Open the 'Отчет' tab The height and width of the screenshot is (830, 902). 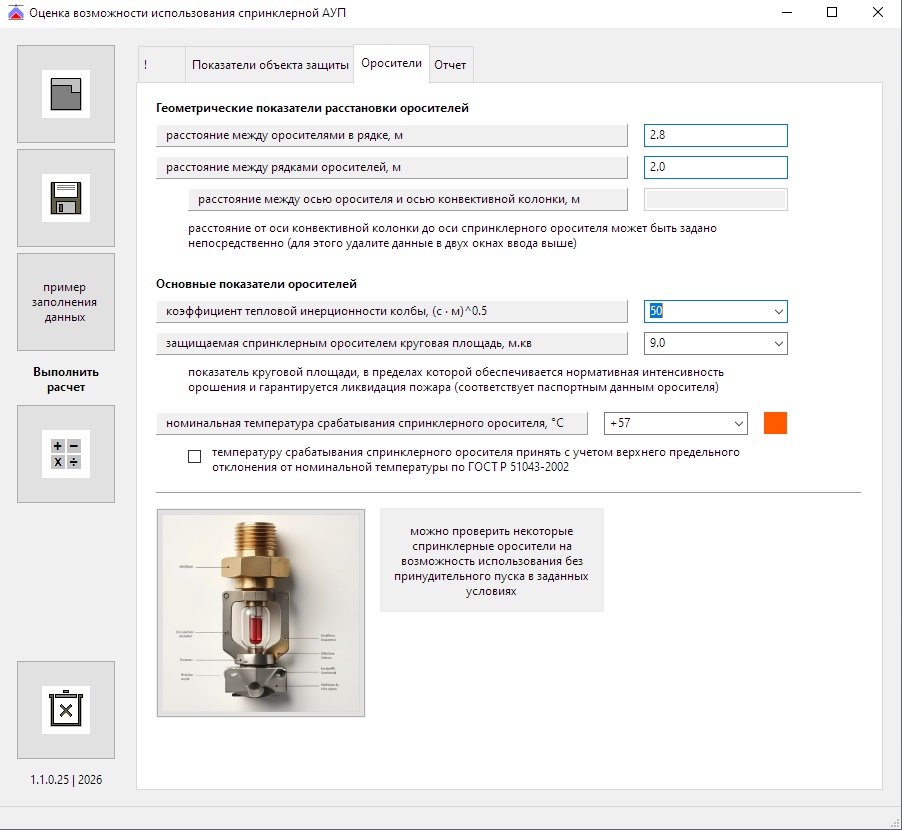coord(450,65)
